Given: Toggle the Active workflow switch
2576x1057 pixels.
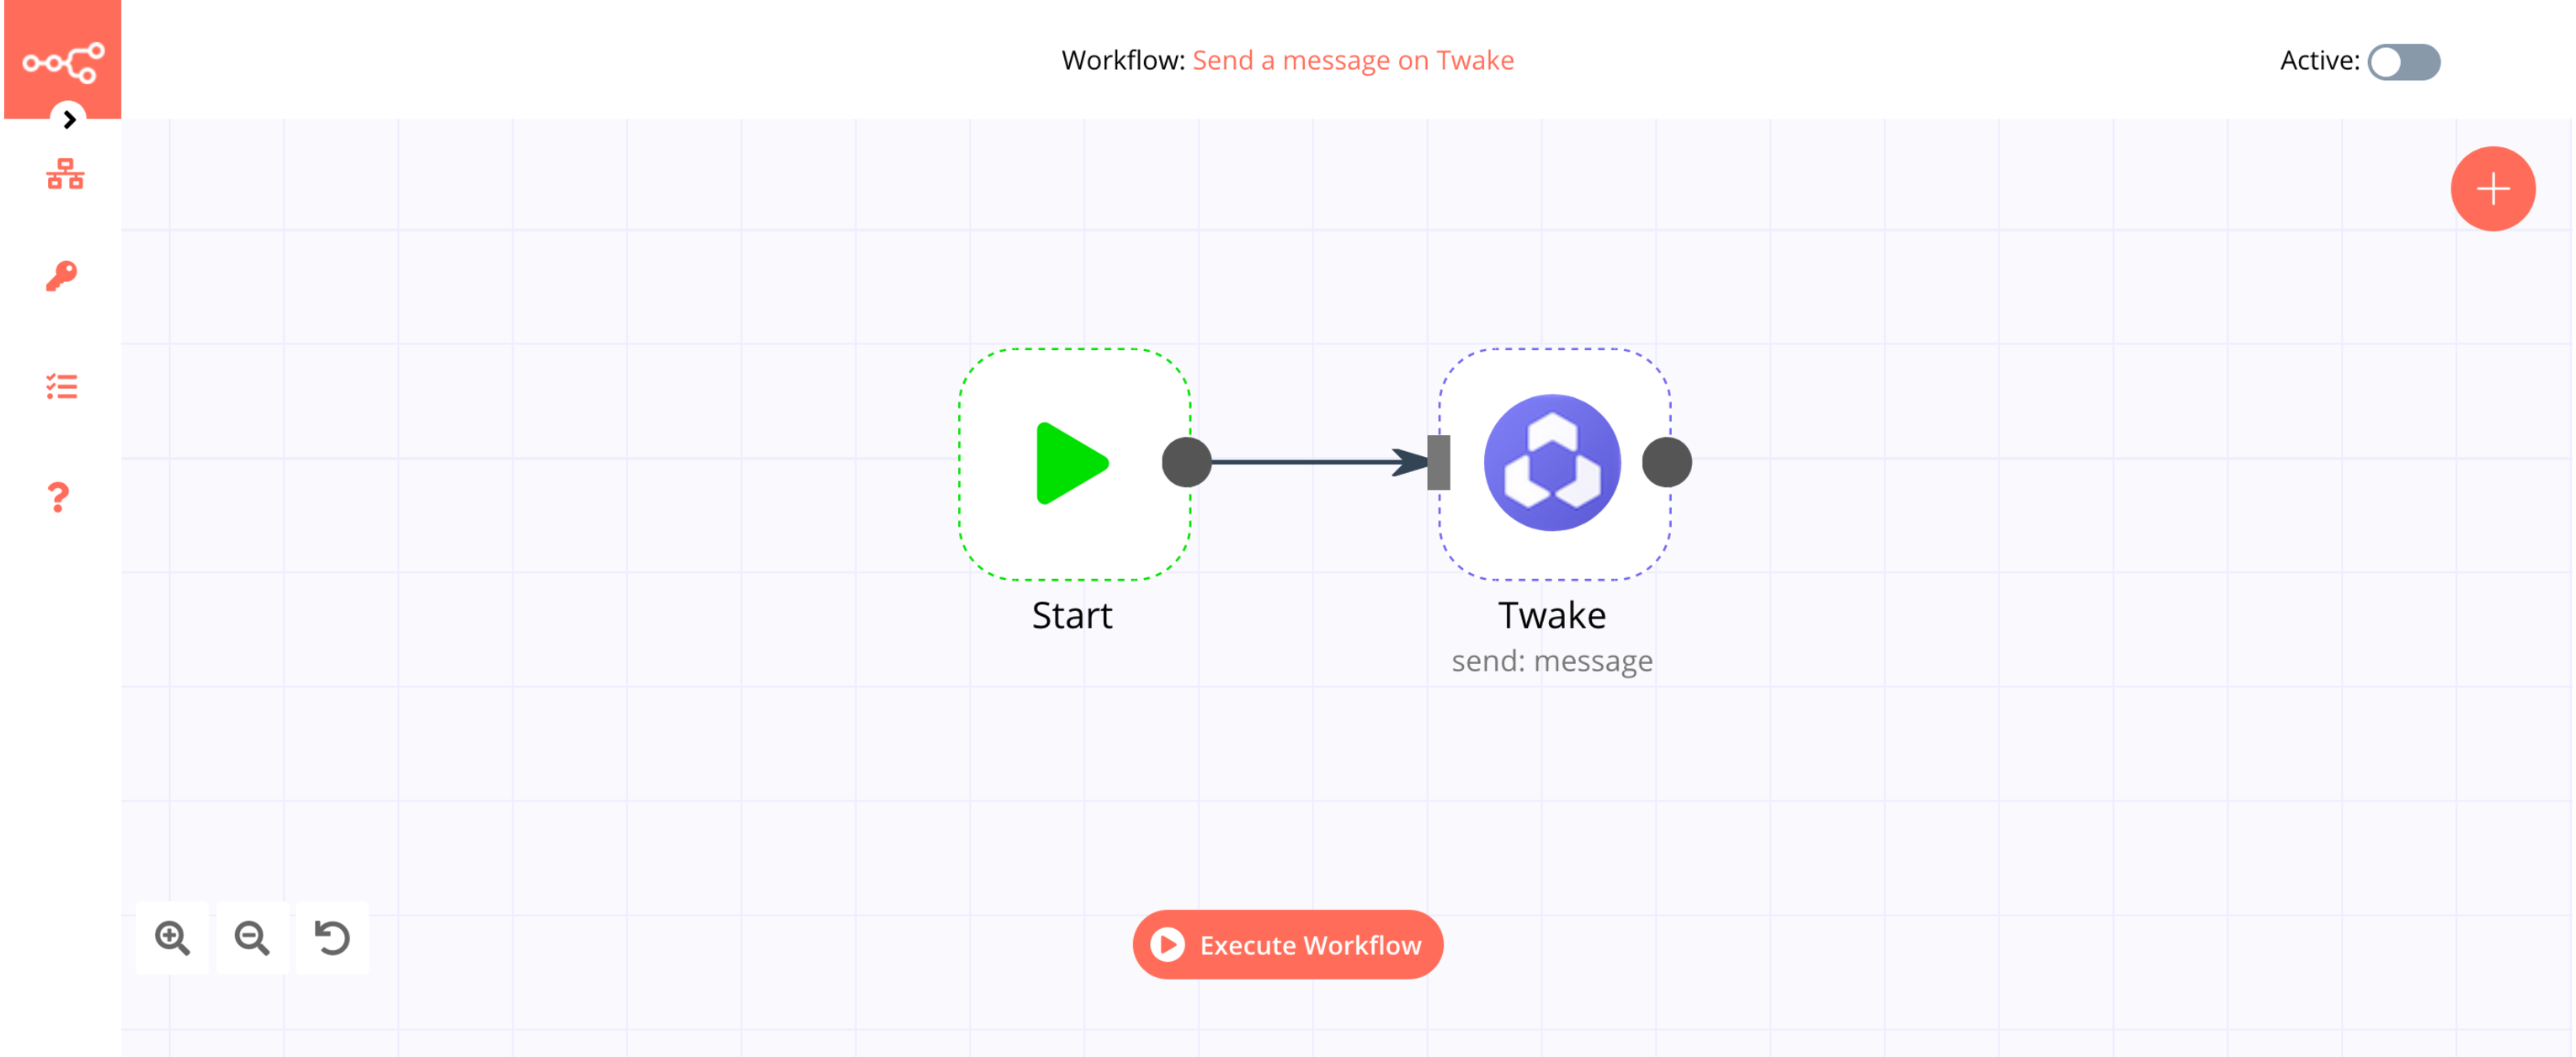Looking at the screenshot, I should point(2400,59).
